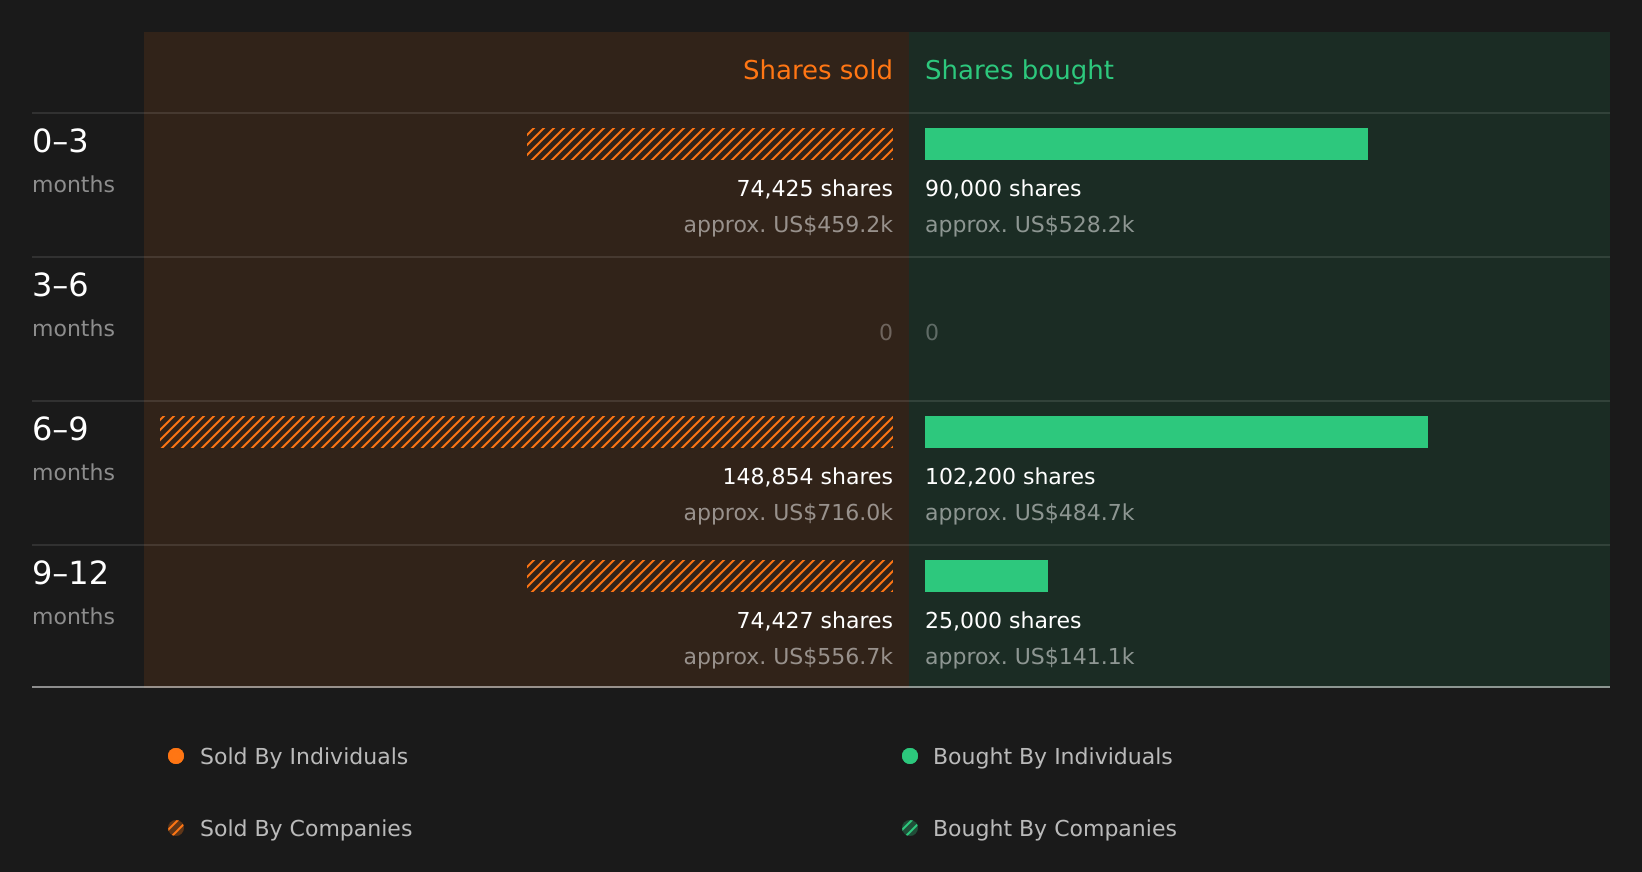Click the 9–12 months sold striped bar
This screenshot has height=872, width=1642.
point(710,576)
